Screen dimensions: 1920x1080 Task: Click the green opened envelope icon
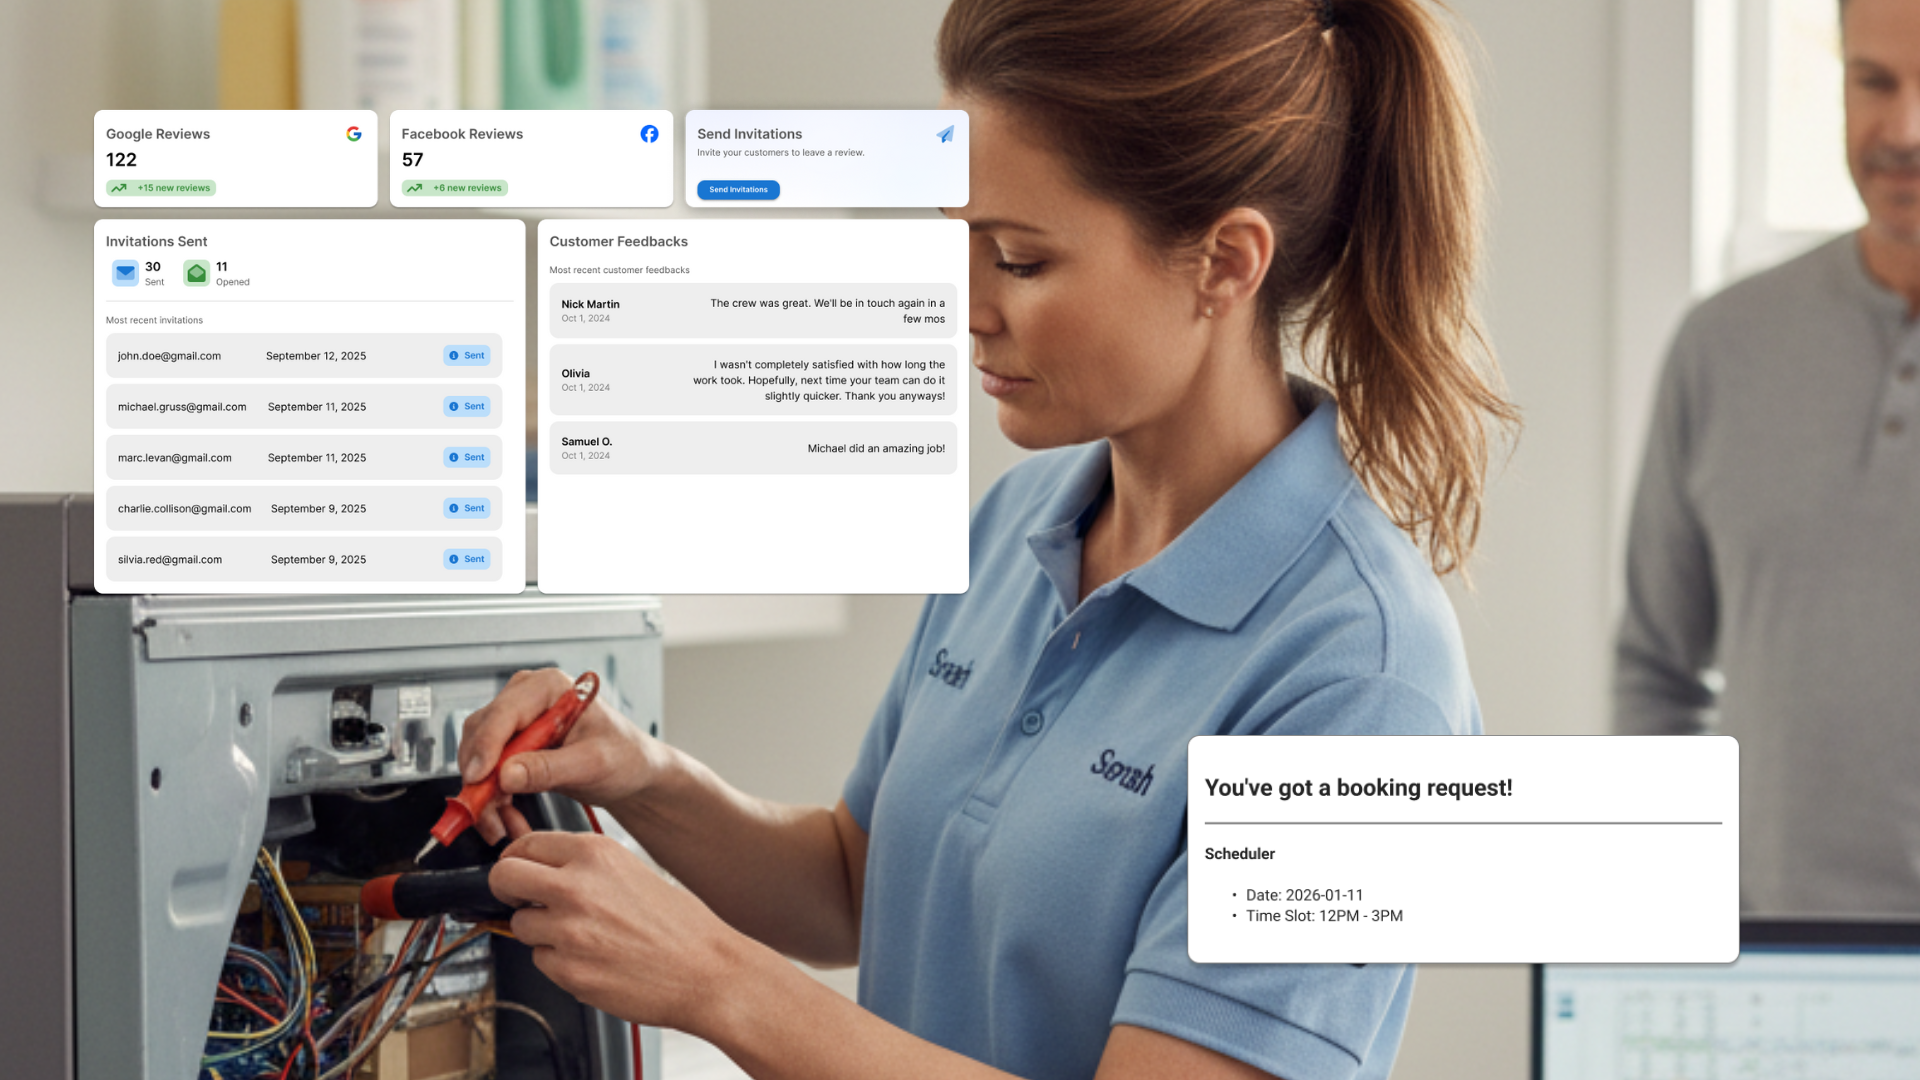[x=197, y=273]
